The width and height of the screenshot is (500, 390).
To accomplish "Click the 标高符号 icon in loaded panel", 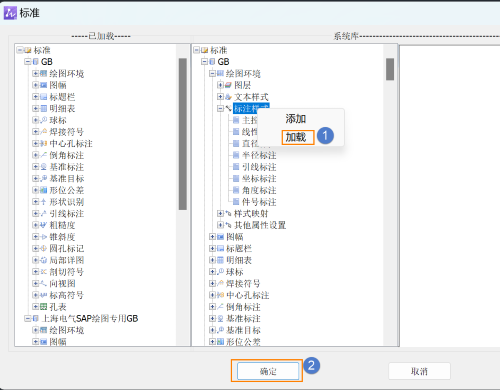I will (44, 295).
